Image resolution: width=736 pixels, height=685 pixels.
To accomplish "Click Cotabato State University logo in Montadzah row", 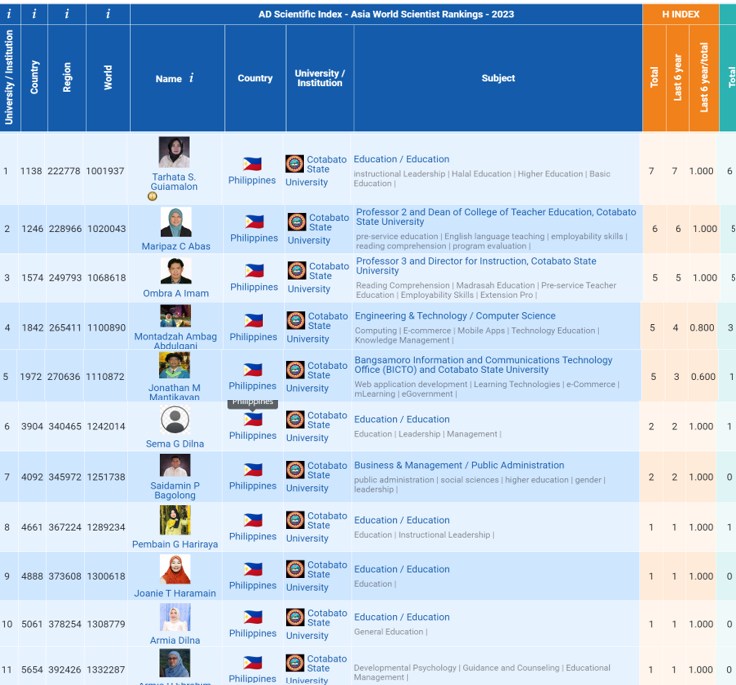I will click(296, 321).
